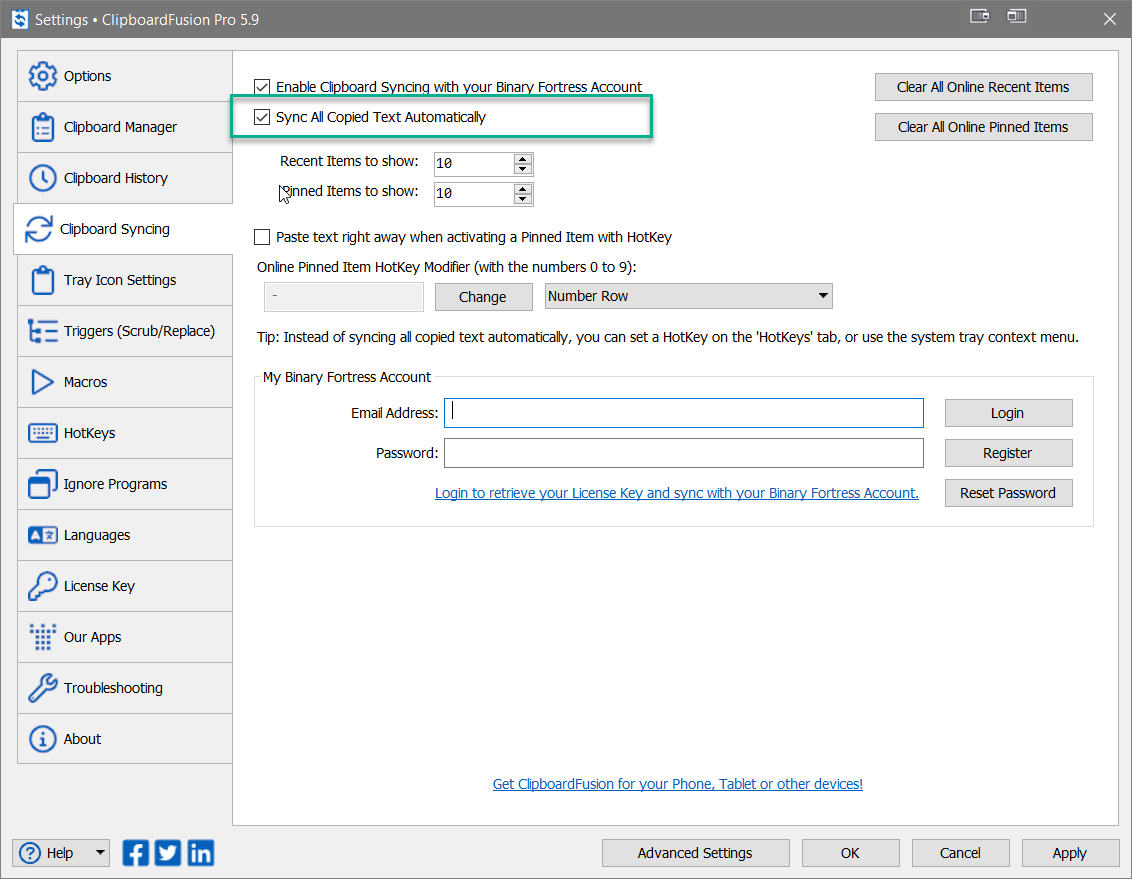Click the second monitor title bar icon
This screenshot has width=1132, height=879.
pyautogui.click(x=1016, y=16)
